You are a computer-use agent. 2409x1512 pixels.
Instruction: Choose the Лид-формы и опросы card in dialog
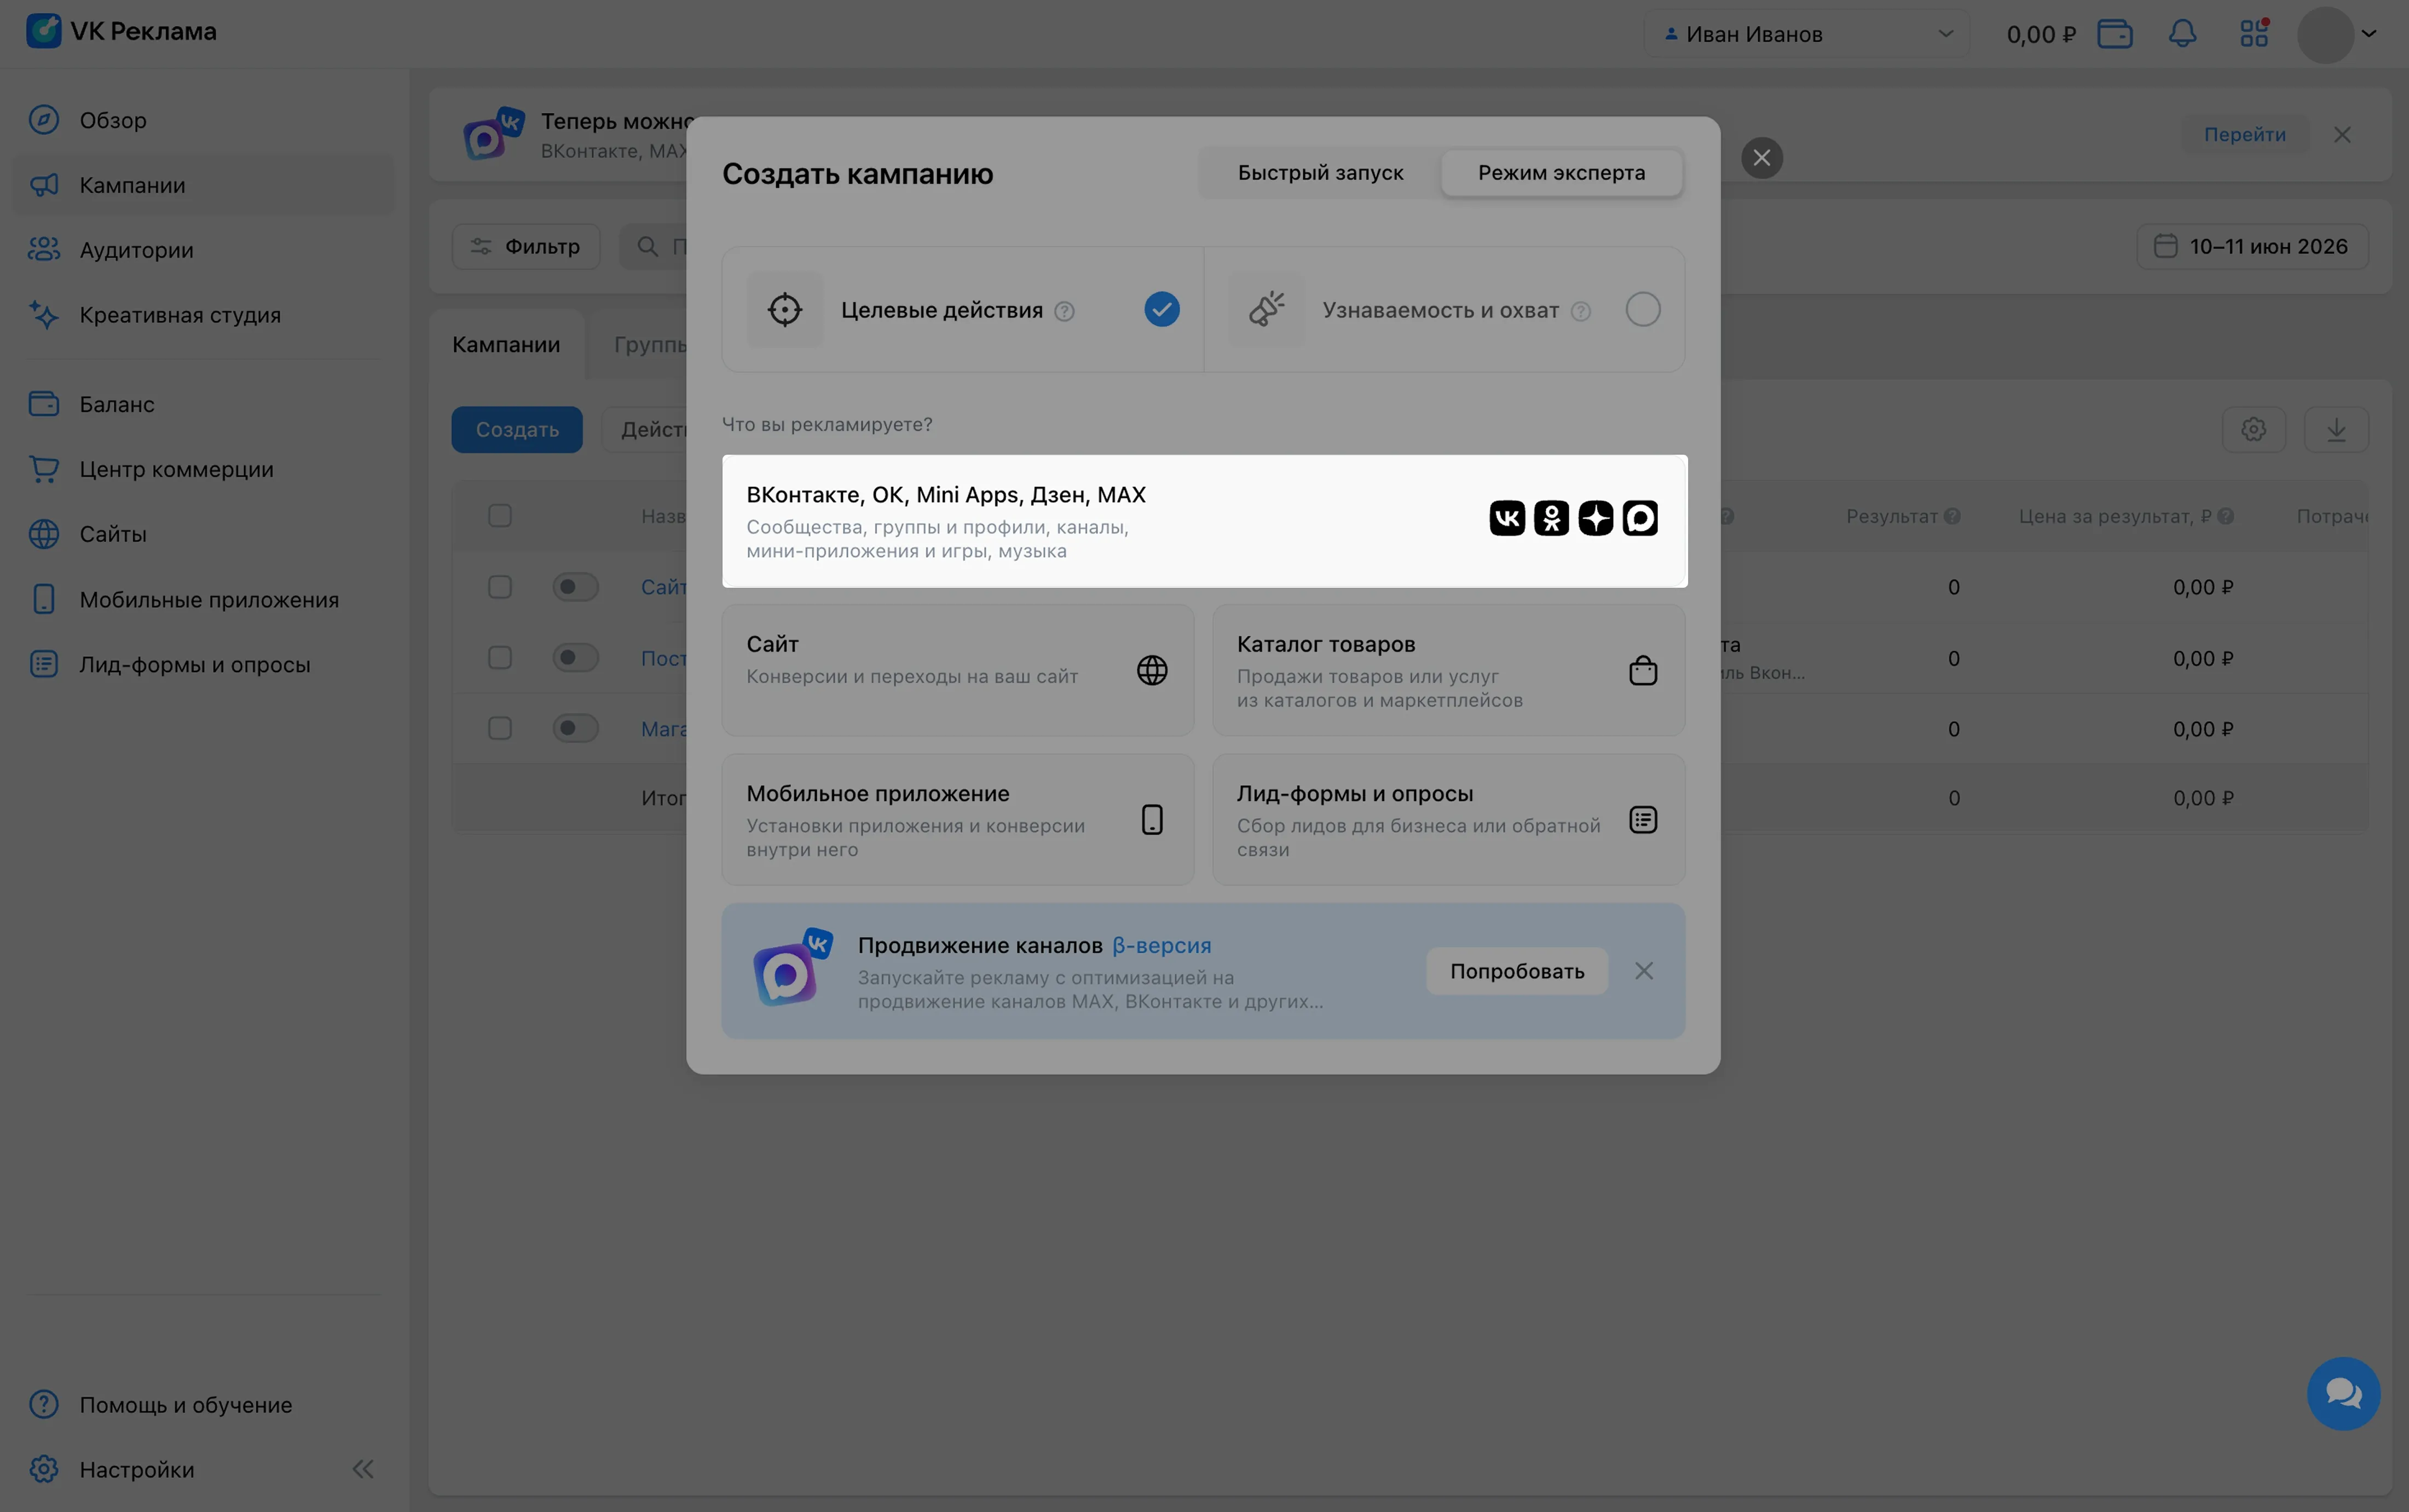pos(1448,819)
